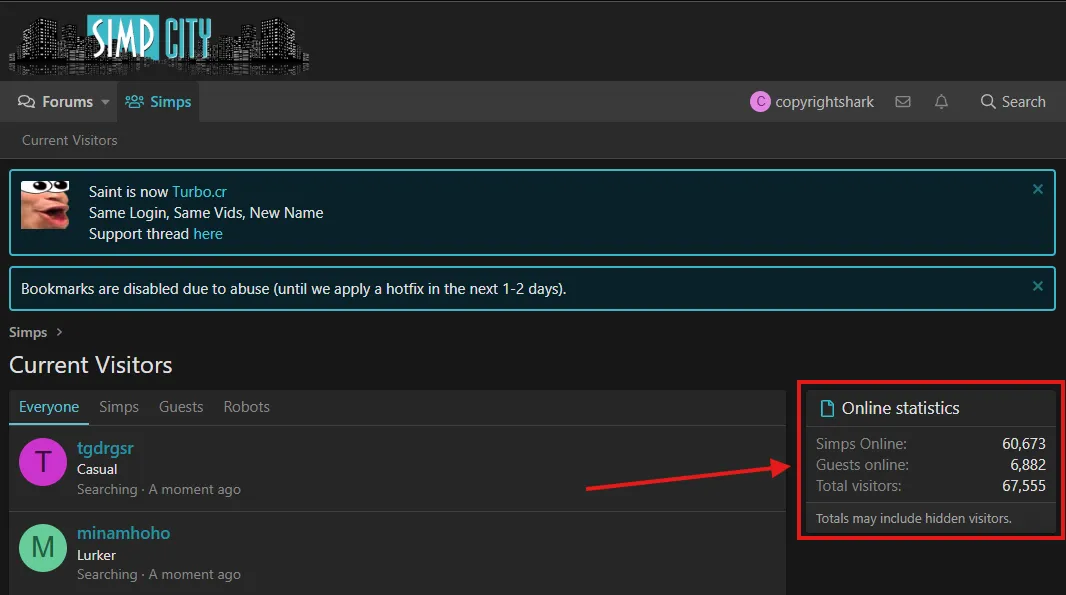Dismiss the Saint name change announcement

pyautogui.click(x=1037, y=188)
